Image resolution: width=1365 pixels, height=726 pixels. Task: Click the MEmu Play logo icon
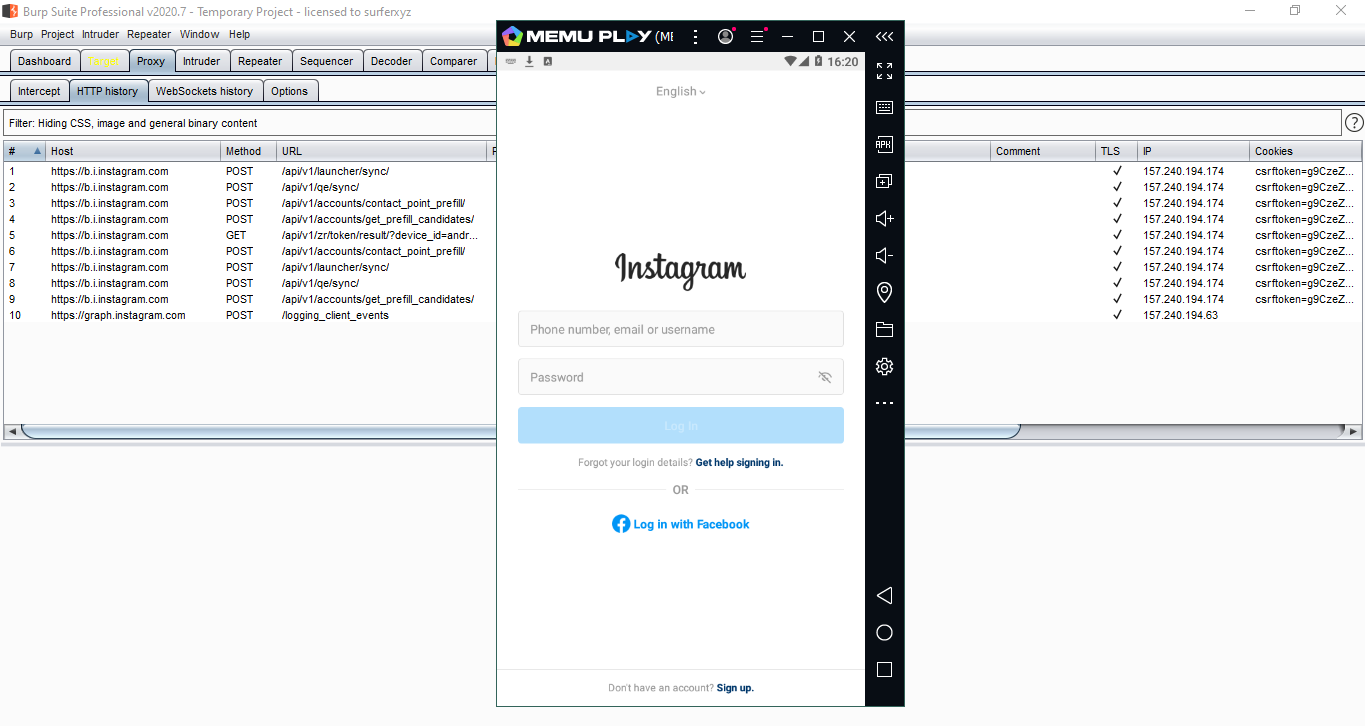(x=512, y=36)
